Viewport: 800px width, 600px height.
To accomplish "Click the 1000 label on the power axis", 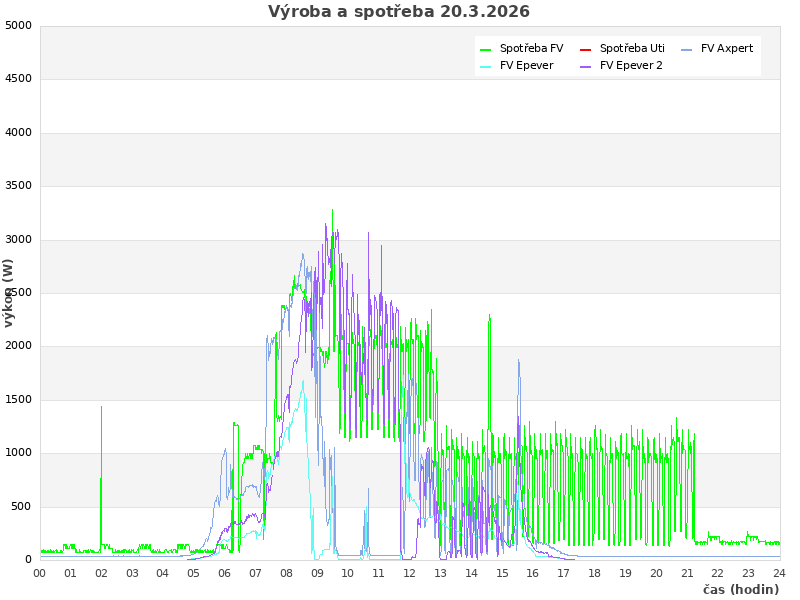I will click(18, 453).
